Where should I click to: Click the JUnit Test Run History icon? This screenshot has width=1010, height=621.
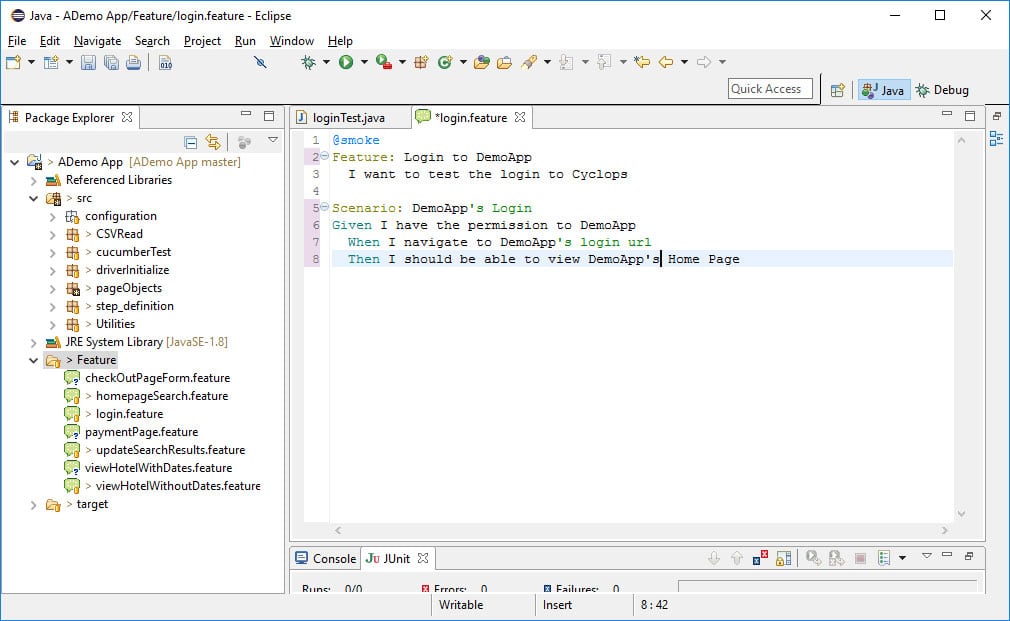pos(884,558)
